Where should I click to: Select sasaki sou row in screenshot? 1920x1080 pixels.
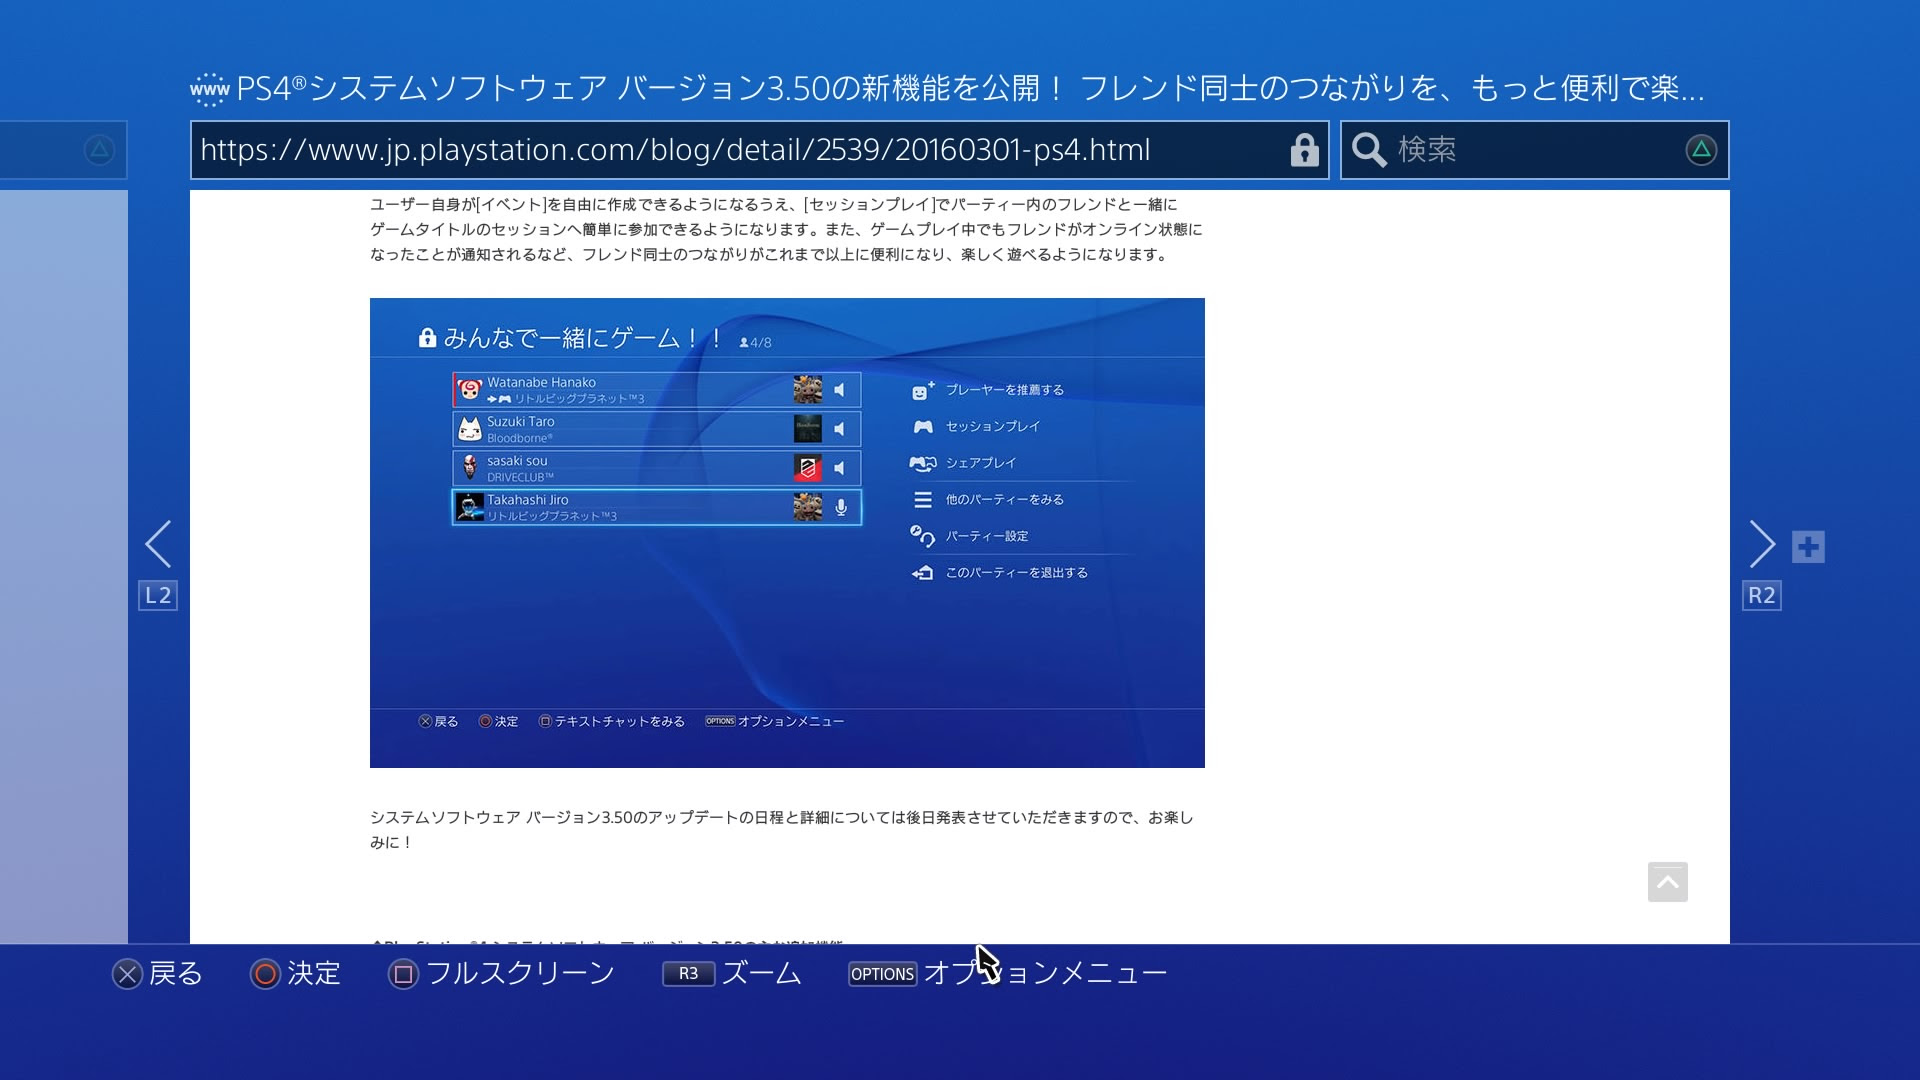pos(657,468)
